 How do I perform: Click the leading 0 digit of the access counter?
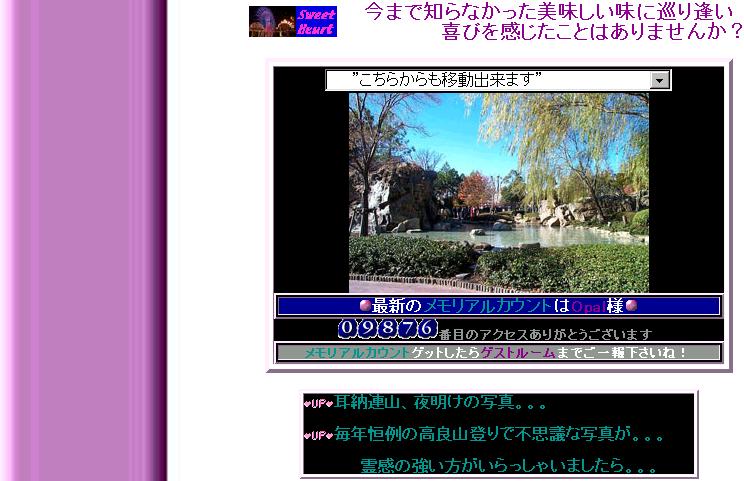click(x=347, y=328)
